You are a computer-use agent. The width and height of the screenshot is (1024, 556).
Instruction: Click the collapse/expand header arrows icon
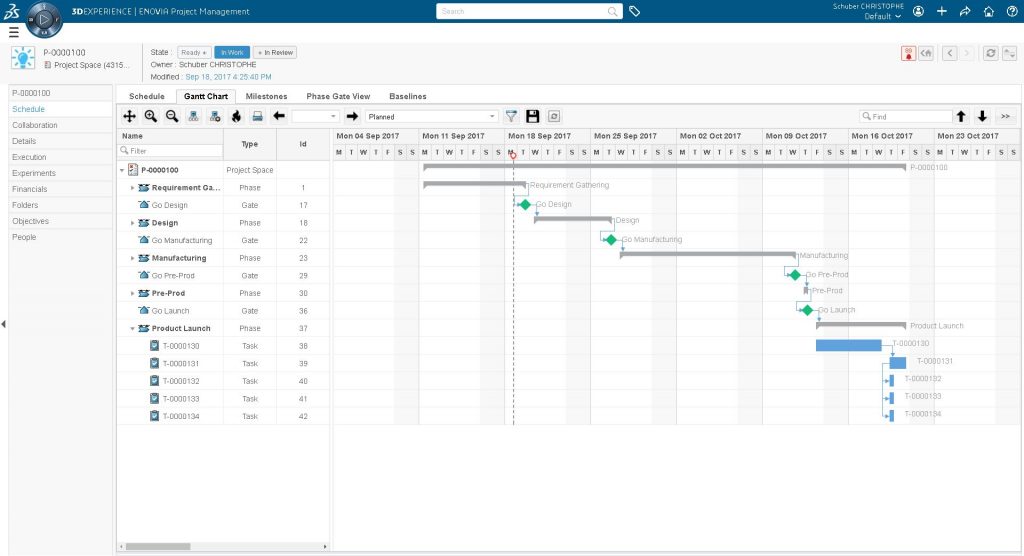(1010, 54)
